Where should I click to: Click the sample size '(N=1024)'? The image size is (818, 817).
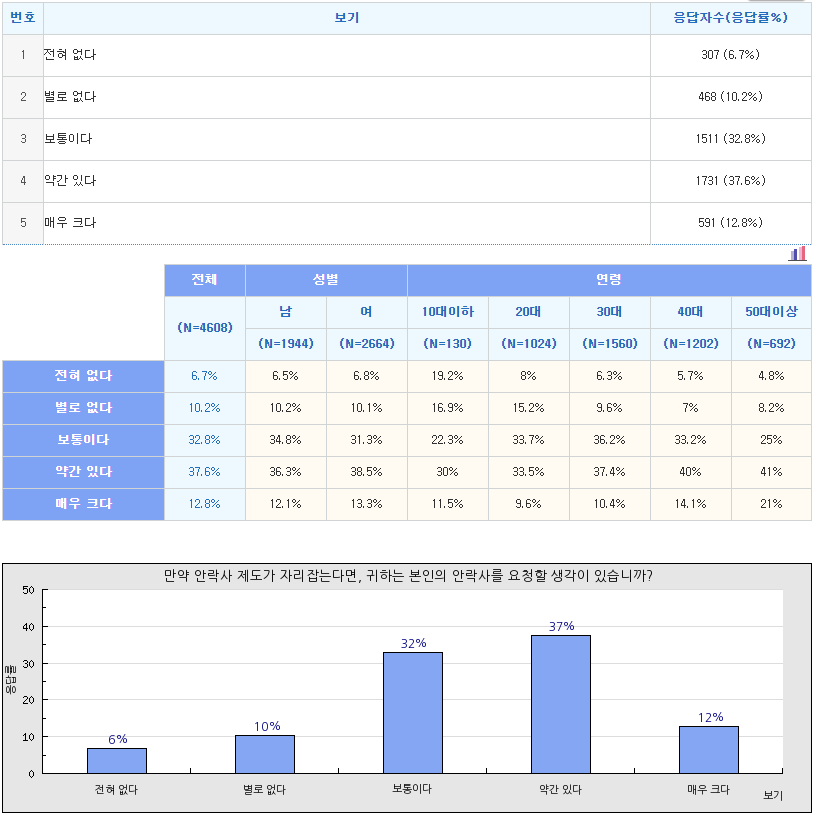click(x=528, y=344)
